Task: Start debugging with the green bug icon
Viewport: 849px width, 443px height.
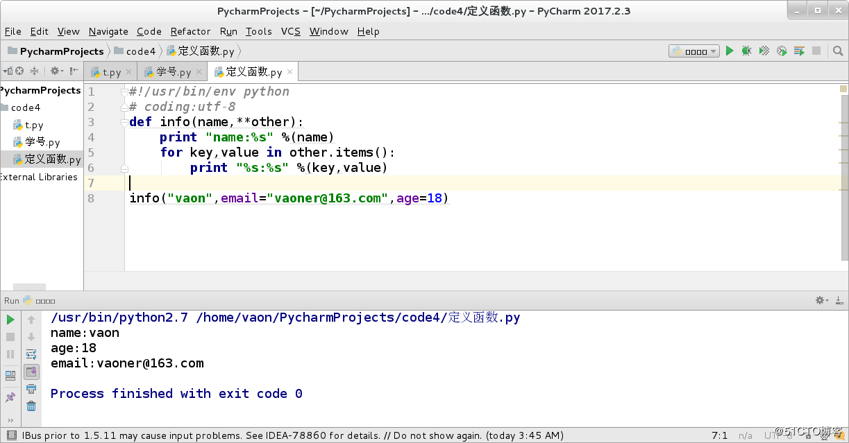Action: tap(747, 51)
